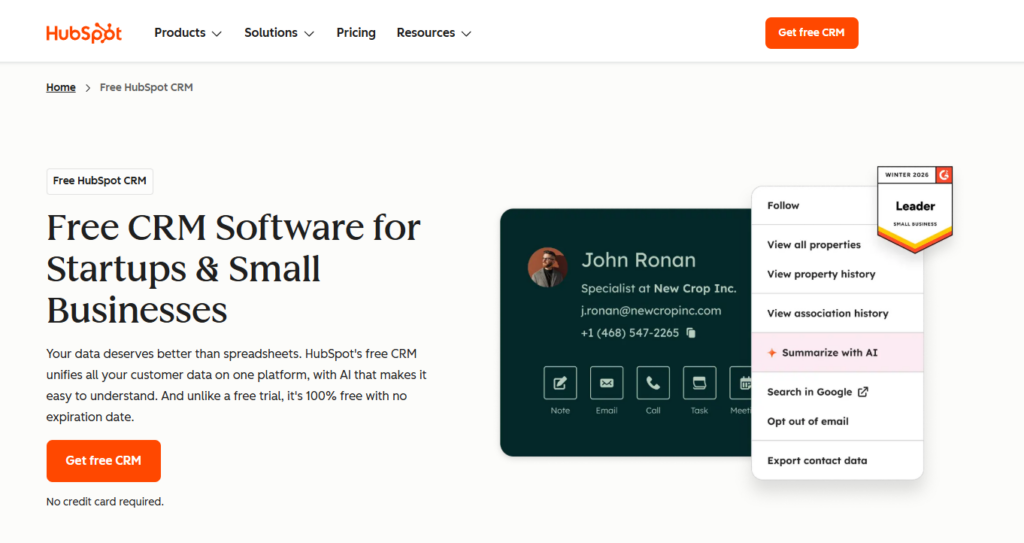Image resolution: width=1024 pixels, height=543 pixels.
Task: Click the AI sparkle icon by Summarize
Action: 772,353
